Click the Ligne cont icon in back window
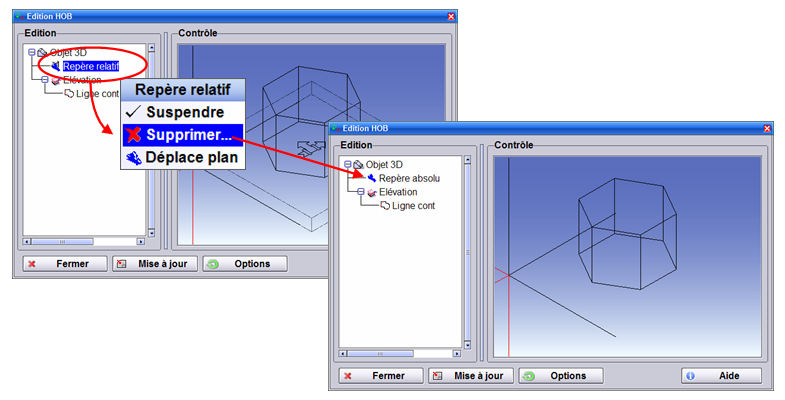The height and width of the screenshot is (400, 785). click(x=69, y=94)
